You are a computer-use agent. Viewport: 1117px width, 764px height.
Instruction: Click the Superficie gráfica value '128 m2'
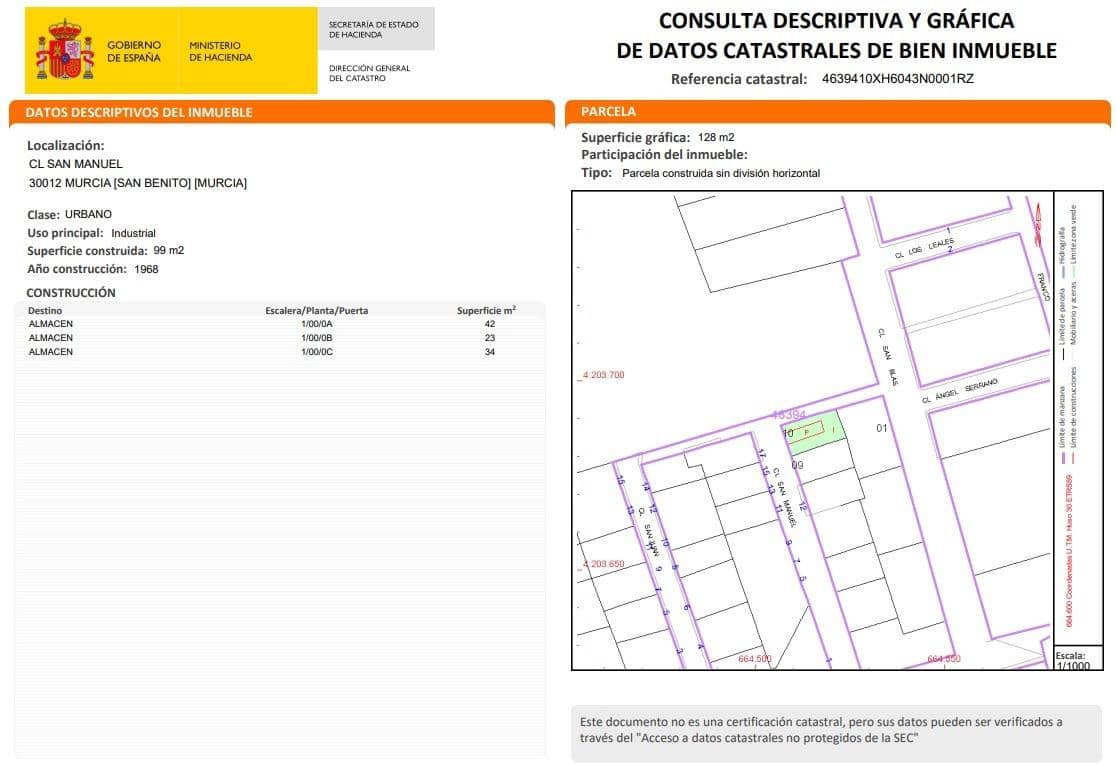click(716, 138)
